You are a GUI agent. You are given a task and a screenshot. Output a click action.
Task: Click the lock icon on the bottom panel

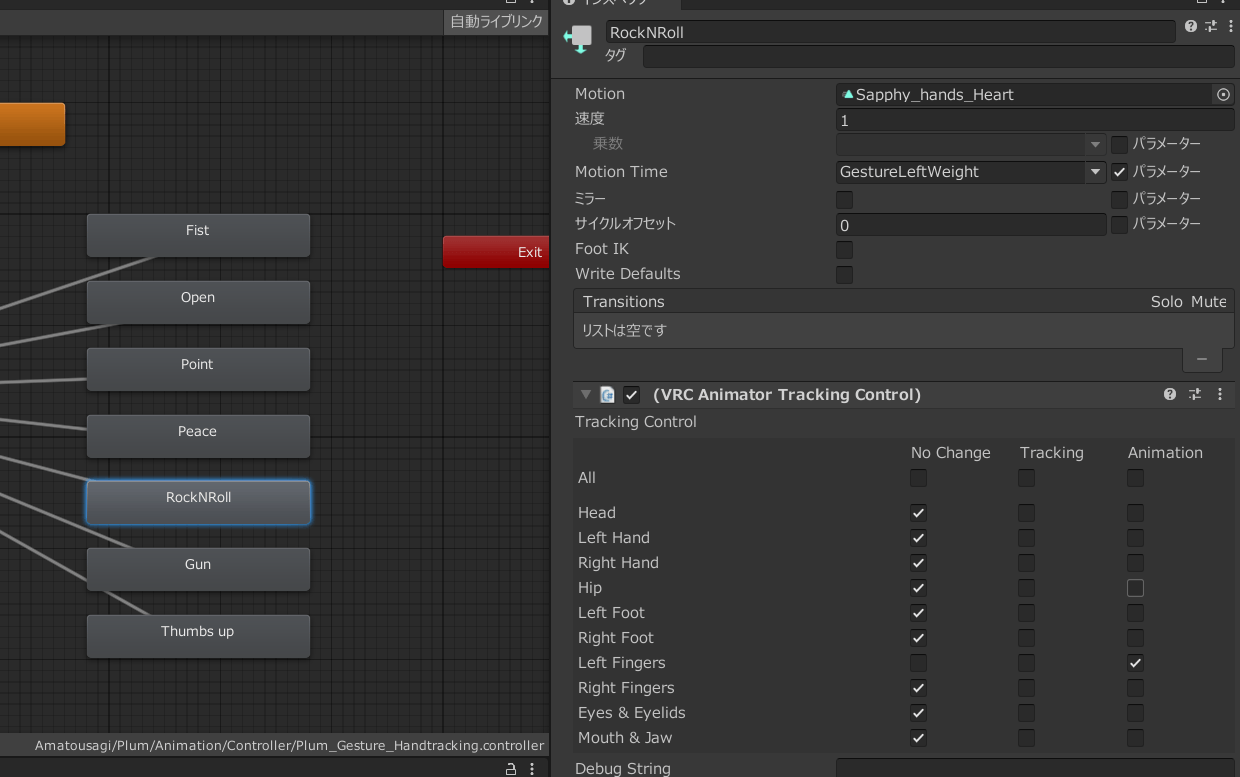[511, 769]
